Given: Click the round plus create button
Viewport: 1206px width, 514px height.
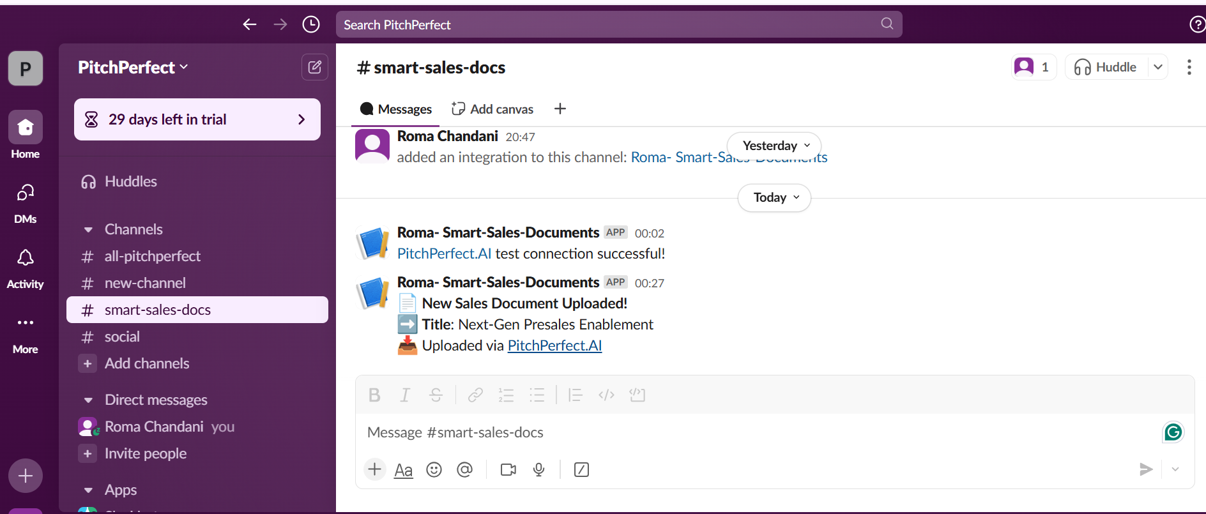Looking at the screenshot, I should pos(25,476).
